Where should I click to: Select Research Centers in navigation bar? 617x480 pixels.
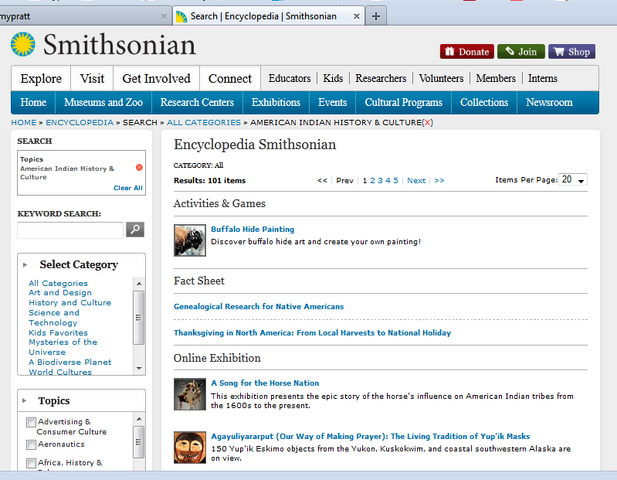pos(197,102)
